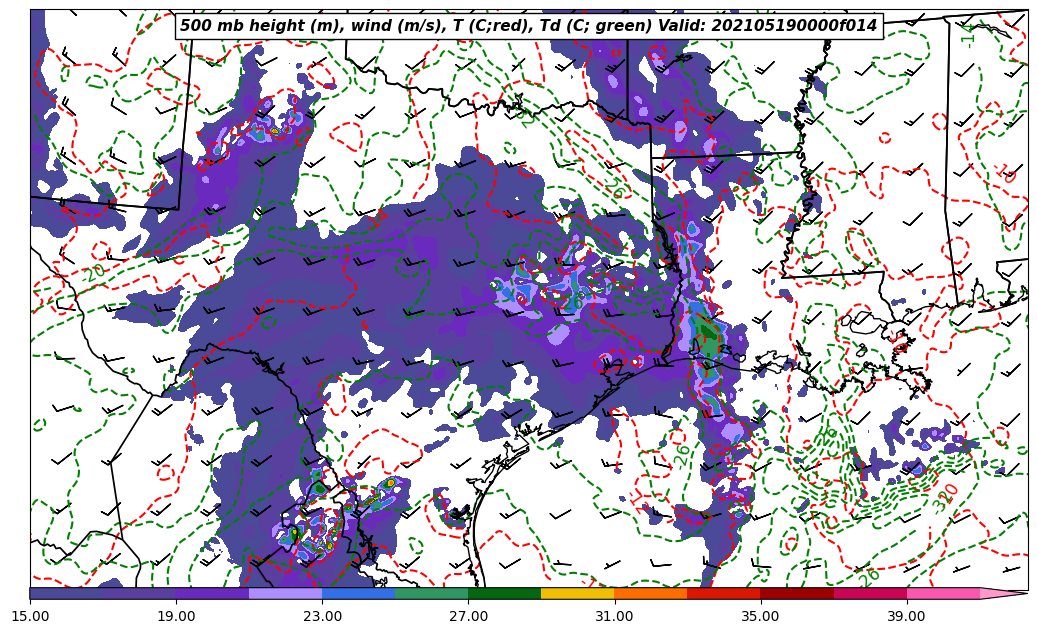
Task: Select the light lavender colorbar segment
Action: (x=285, y=593)
